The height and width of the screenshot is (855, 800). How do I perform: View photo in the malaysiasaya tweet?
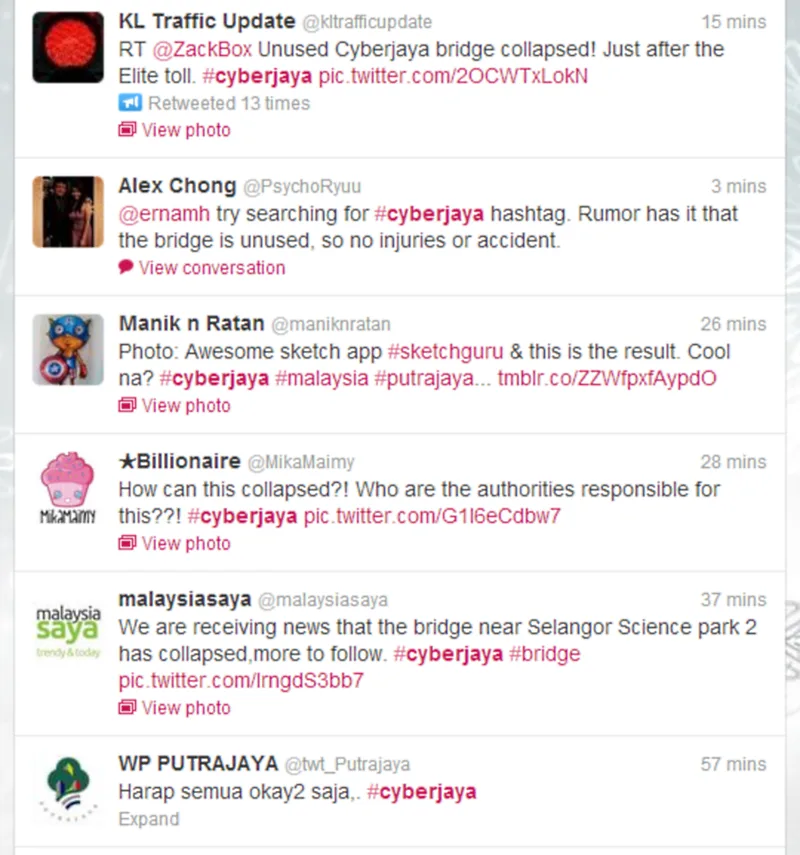[x=186, y=708]
